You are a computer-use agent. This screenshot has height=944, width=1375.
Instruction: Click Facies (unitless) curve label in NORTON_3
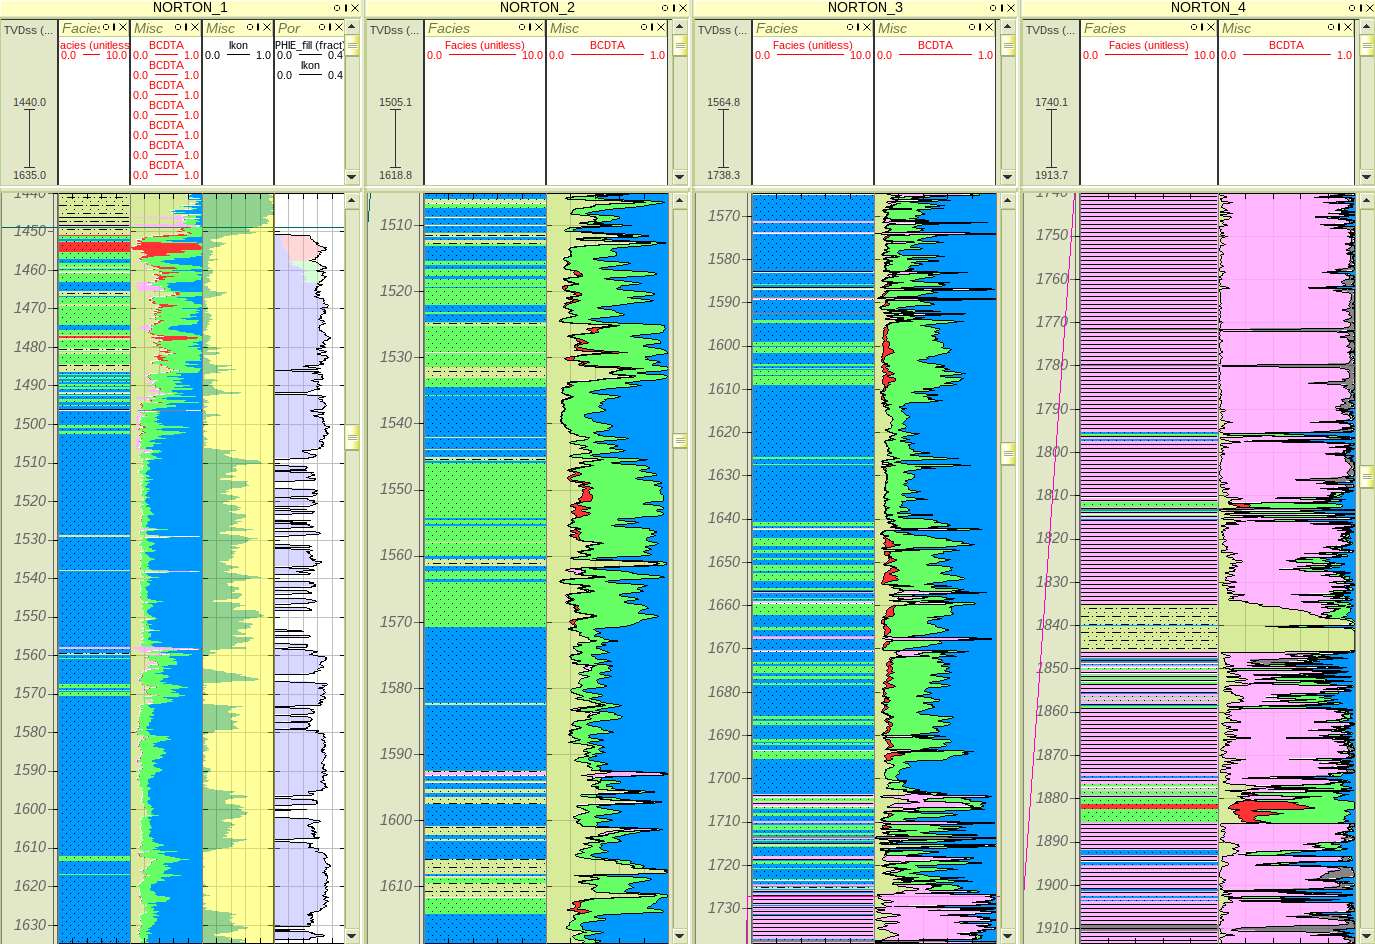(812, 45)
